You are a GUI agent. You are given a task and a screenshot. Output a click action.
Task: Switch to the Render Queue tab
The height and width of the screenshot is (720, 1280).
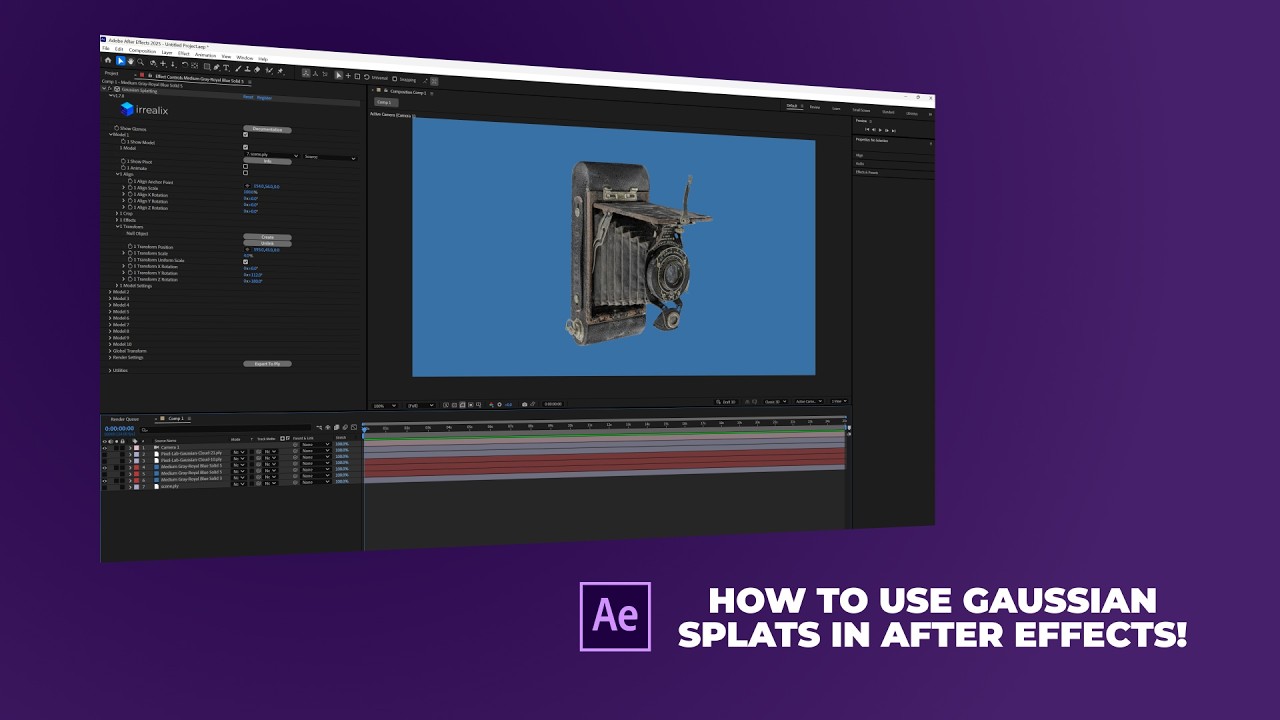tap(125, 419)
